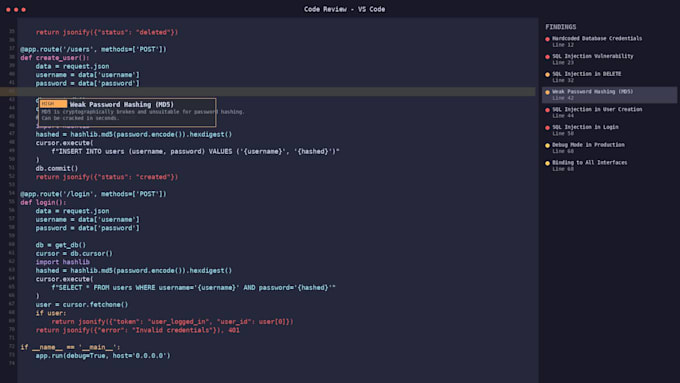The height and width of the screenshot is (383, 680).
Task: Click orange severity dot beside SQL Injection in DELETE
Action: (x=547, y=75)
